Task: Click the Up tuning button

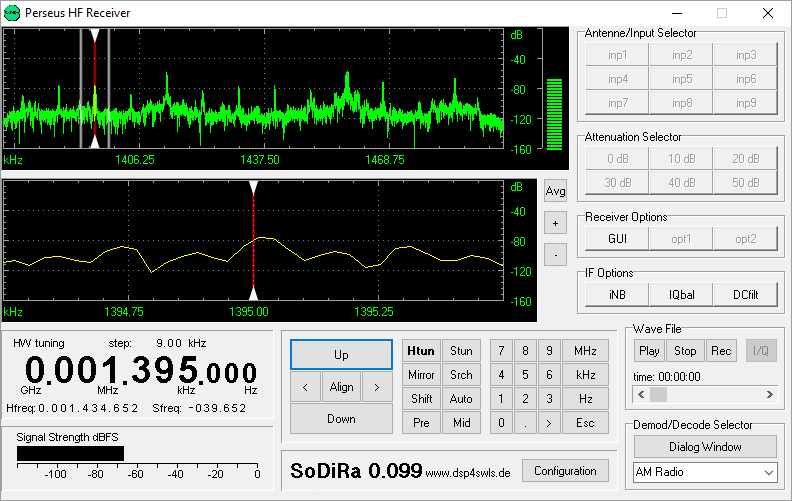Action: pyautogui.click(x=341, y=355)
